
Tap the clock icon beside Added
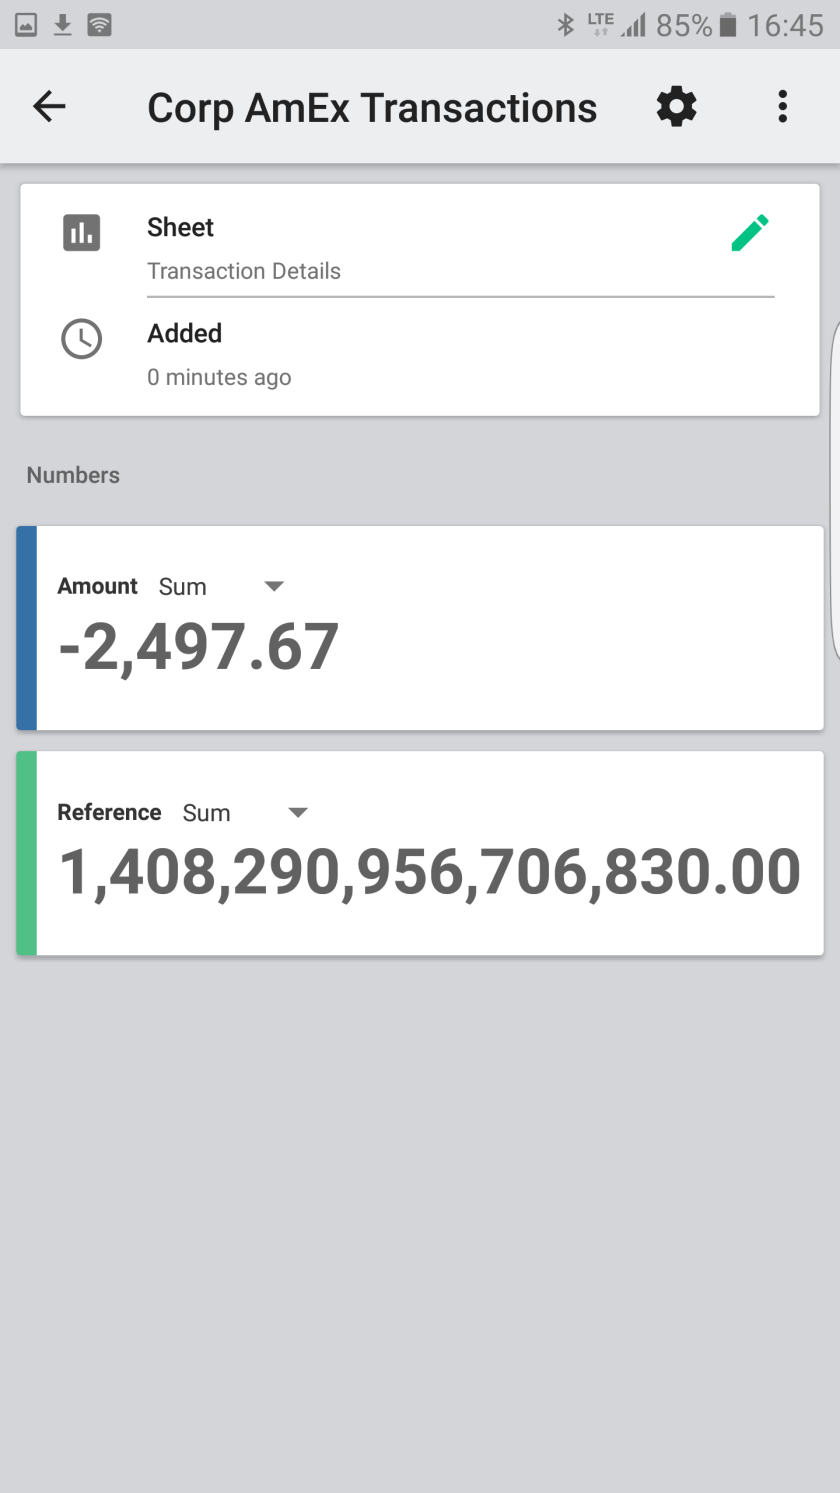click(x=82, y=339)
